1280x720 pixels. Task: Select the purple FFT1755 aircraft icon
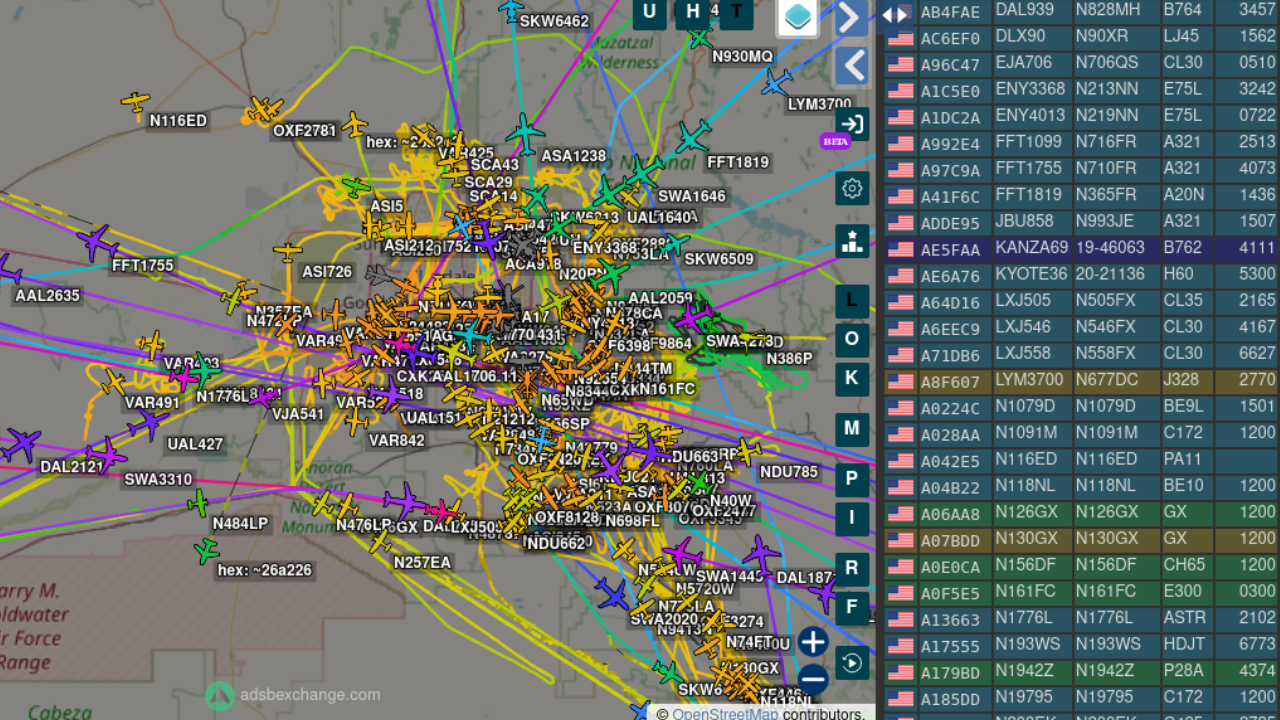97,242
